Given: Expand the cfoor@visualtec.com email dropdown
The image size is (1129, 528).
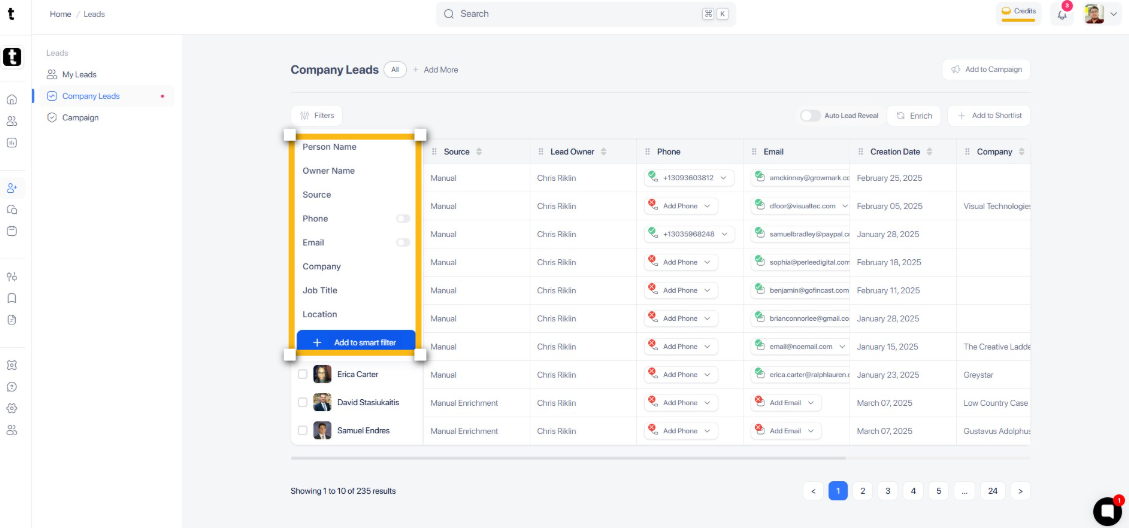Looking at the screenshot, I should click(844, 206).
